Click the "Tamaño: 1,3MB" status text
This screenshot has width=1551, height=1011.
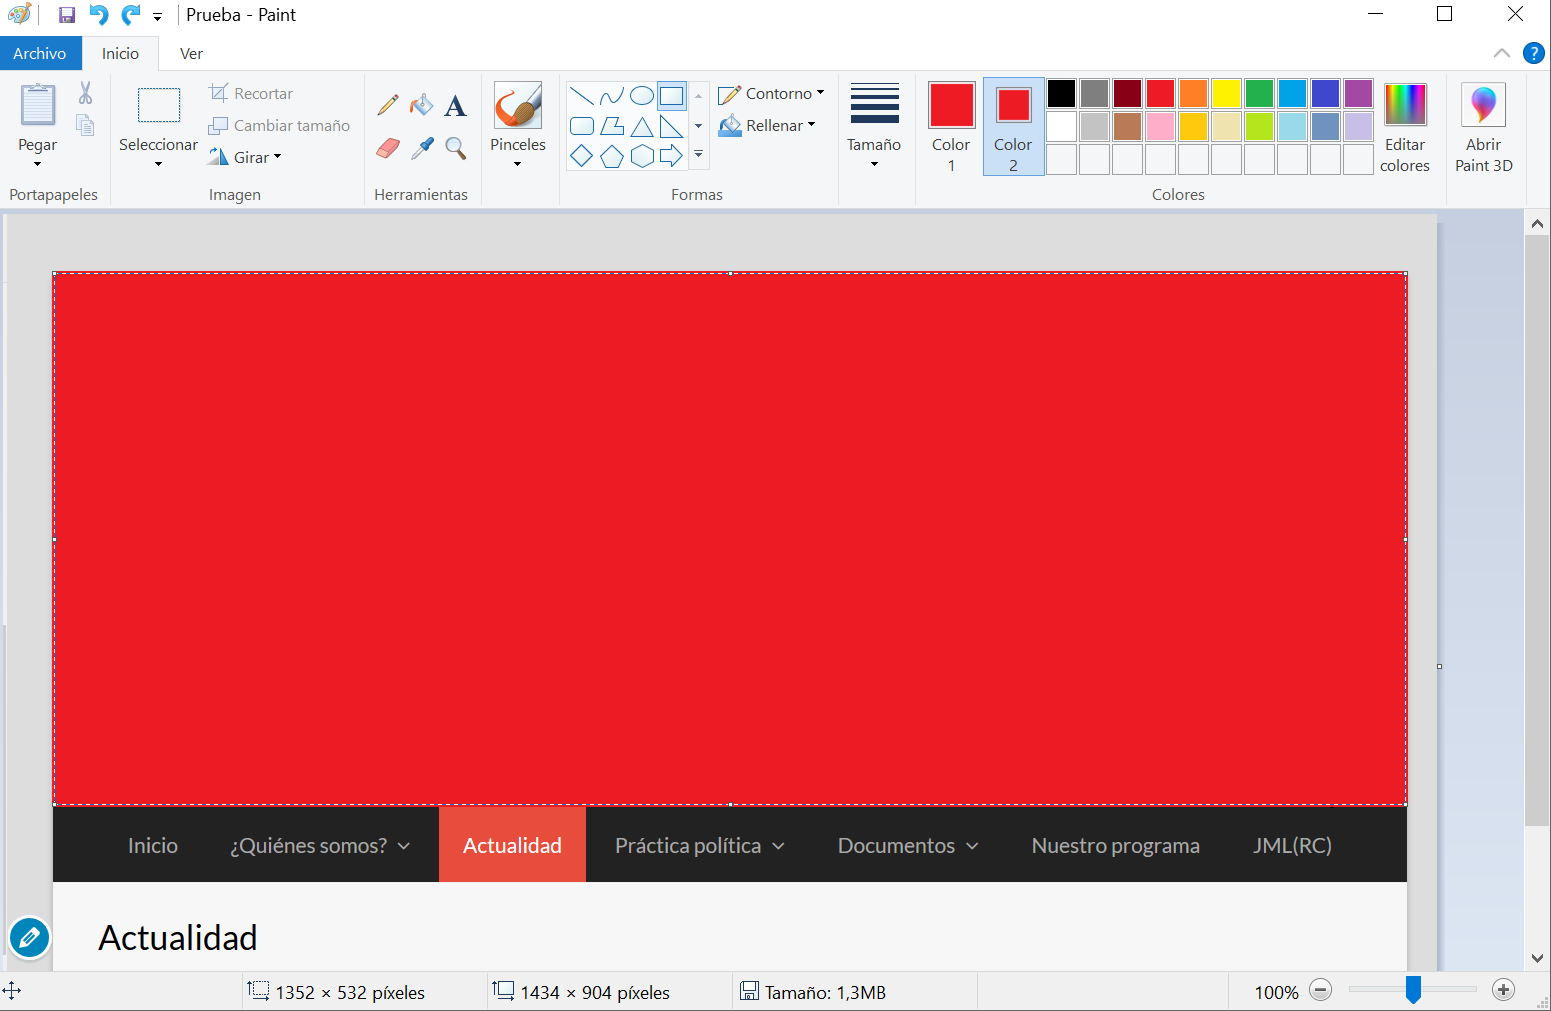pos(826,992)
